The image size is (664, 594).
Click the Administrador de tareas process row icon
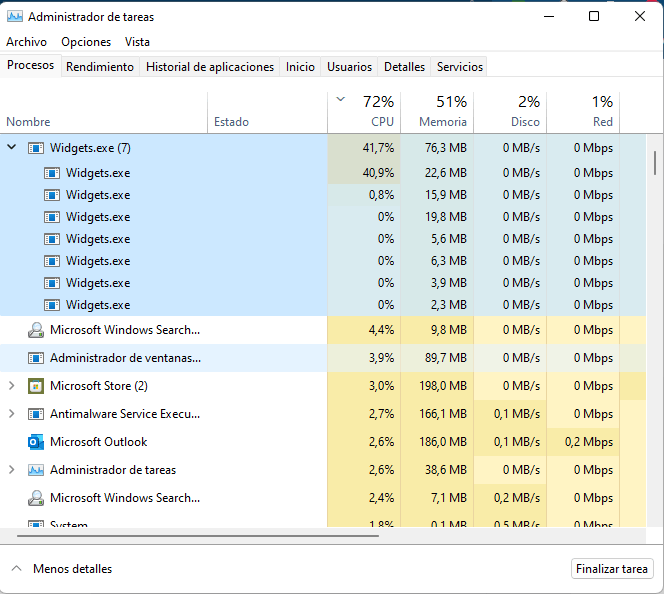36,470
